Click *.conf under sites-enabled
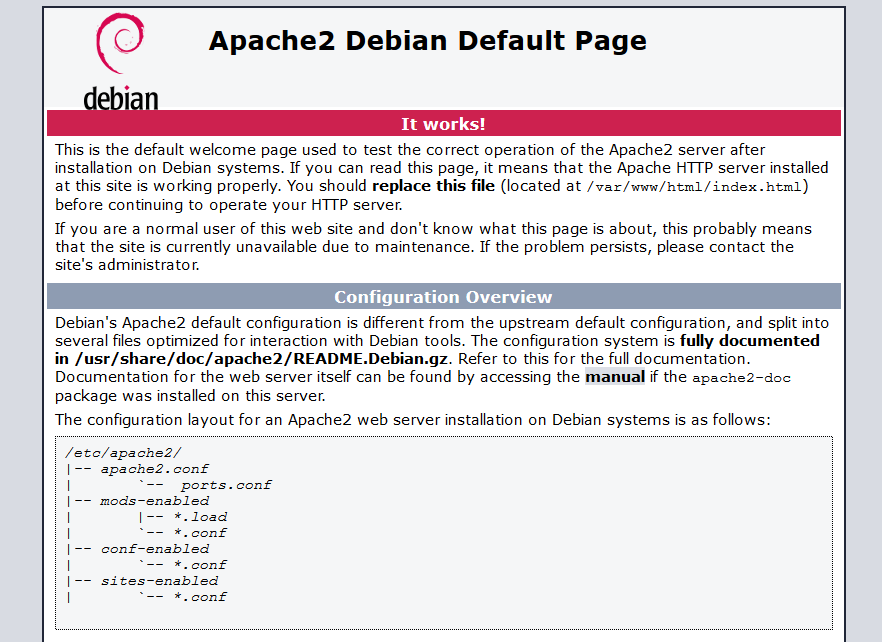 pyautogui.click(x=200, y=597)
